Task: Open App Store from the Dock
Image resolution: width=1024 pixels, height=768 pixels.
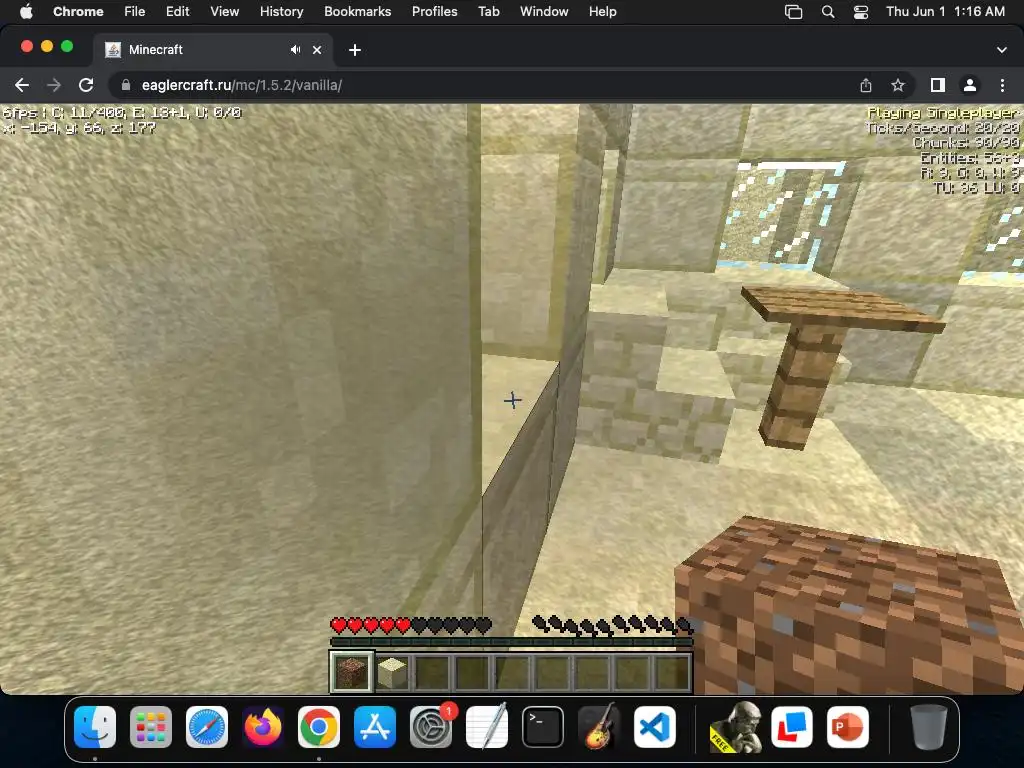Action: tap(375, 727)
